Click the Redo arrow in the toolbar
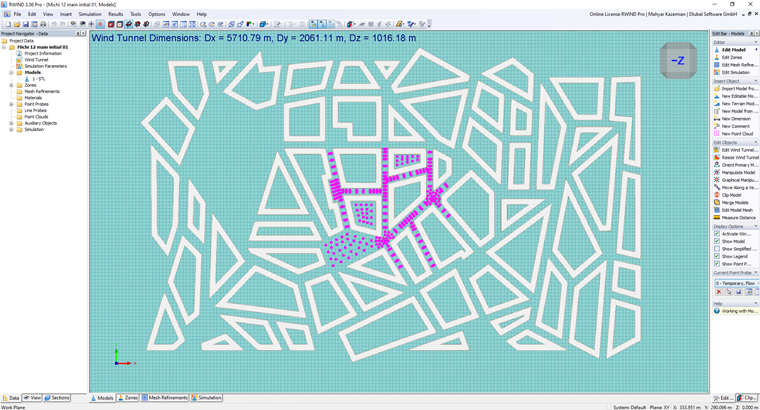This screenshot has height=410, width=760. [63, 24]
